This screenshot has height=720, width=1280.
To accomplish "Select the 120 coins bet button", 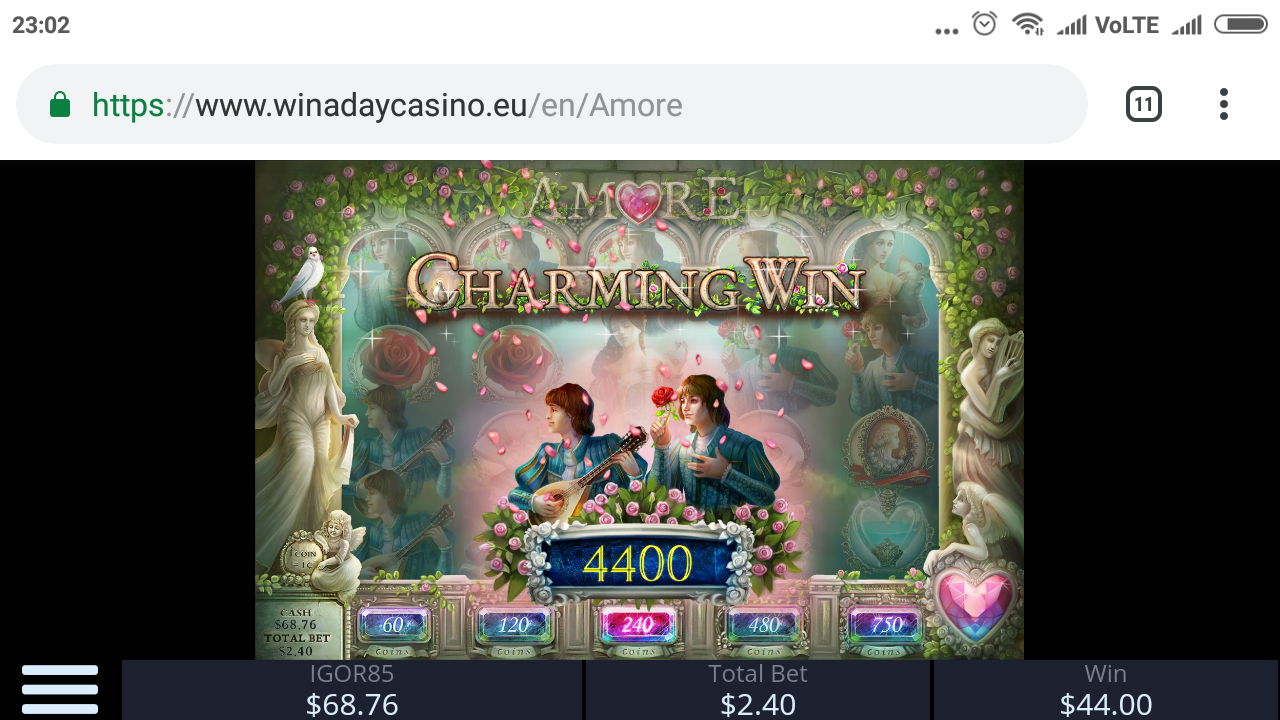I will click(514, 625).
